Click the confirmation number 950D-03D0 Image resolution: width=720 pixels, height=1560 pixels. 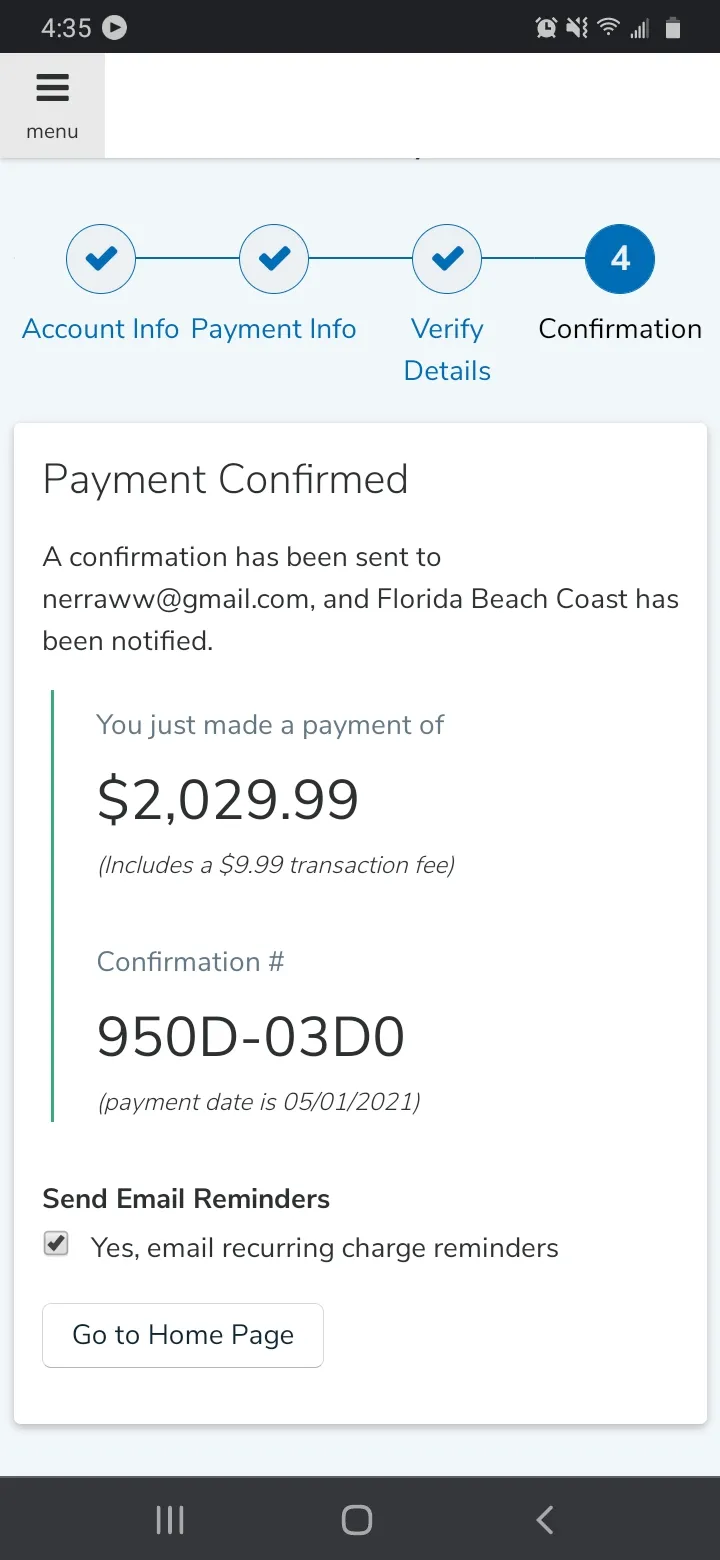click(x=251, y=1037)
